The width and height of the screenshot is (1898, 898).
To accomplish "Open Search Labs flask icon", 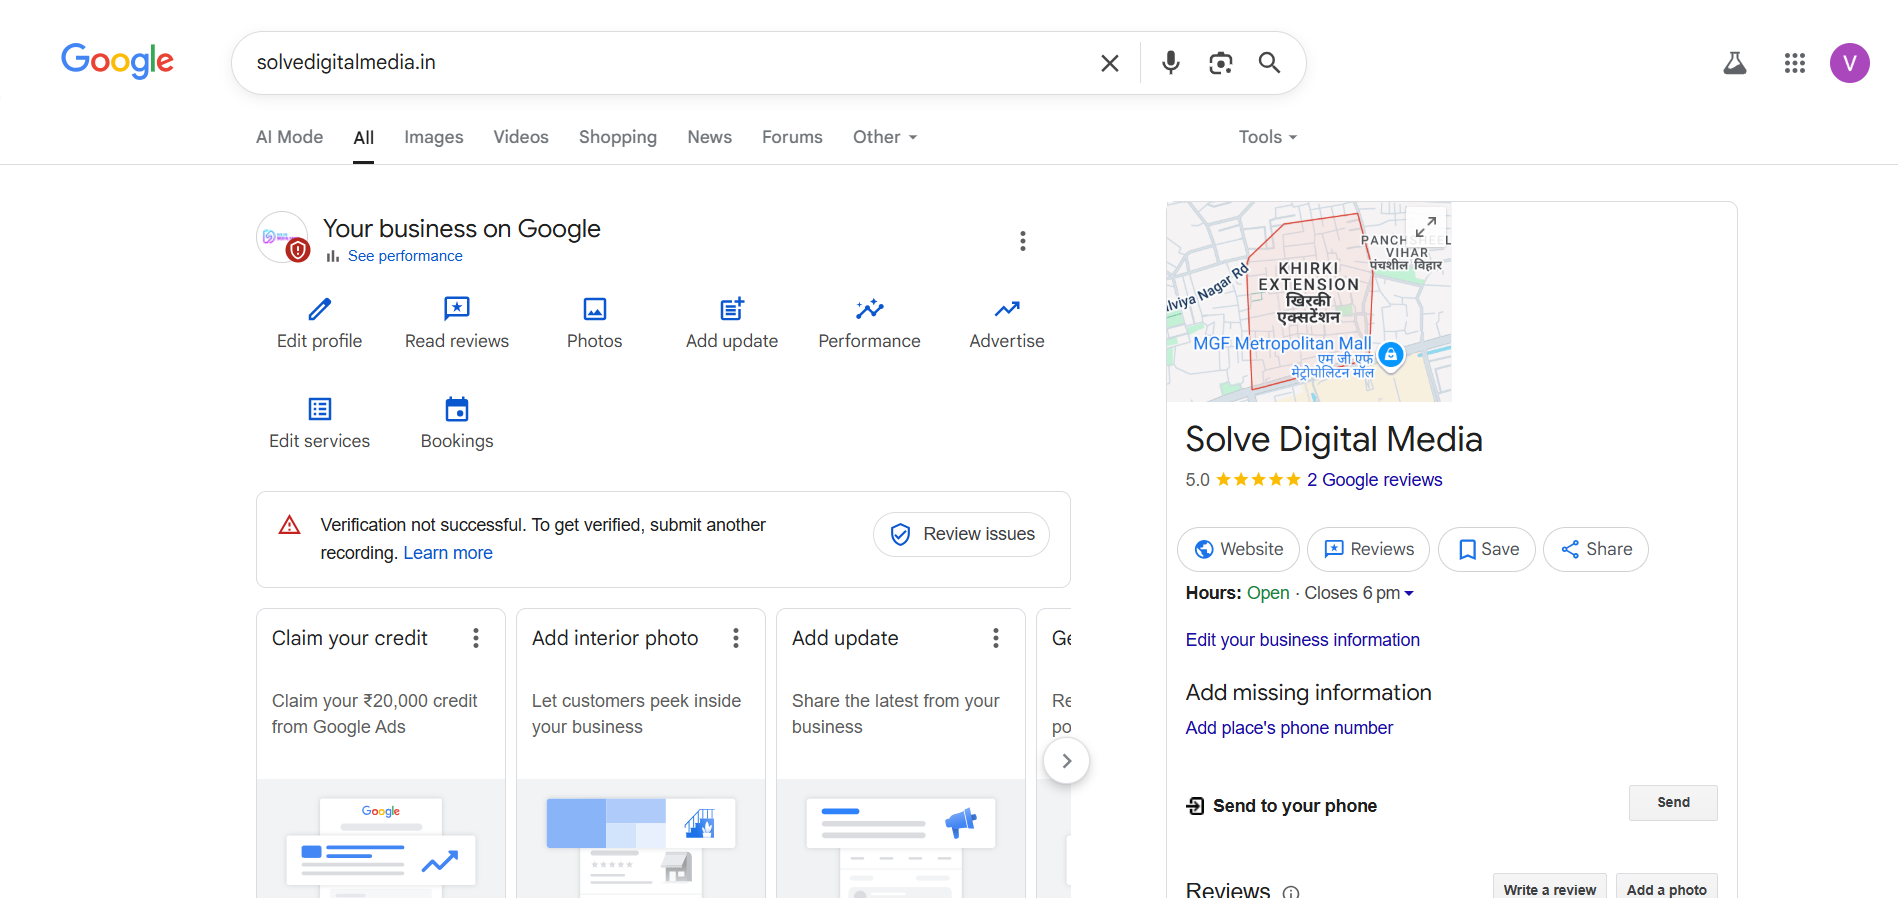I will click(x=1735, y=63).
